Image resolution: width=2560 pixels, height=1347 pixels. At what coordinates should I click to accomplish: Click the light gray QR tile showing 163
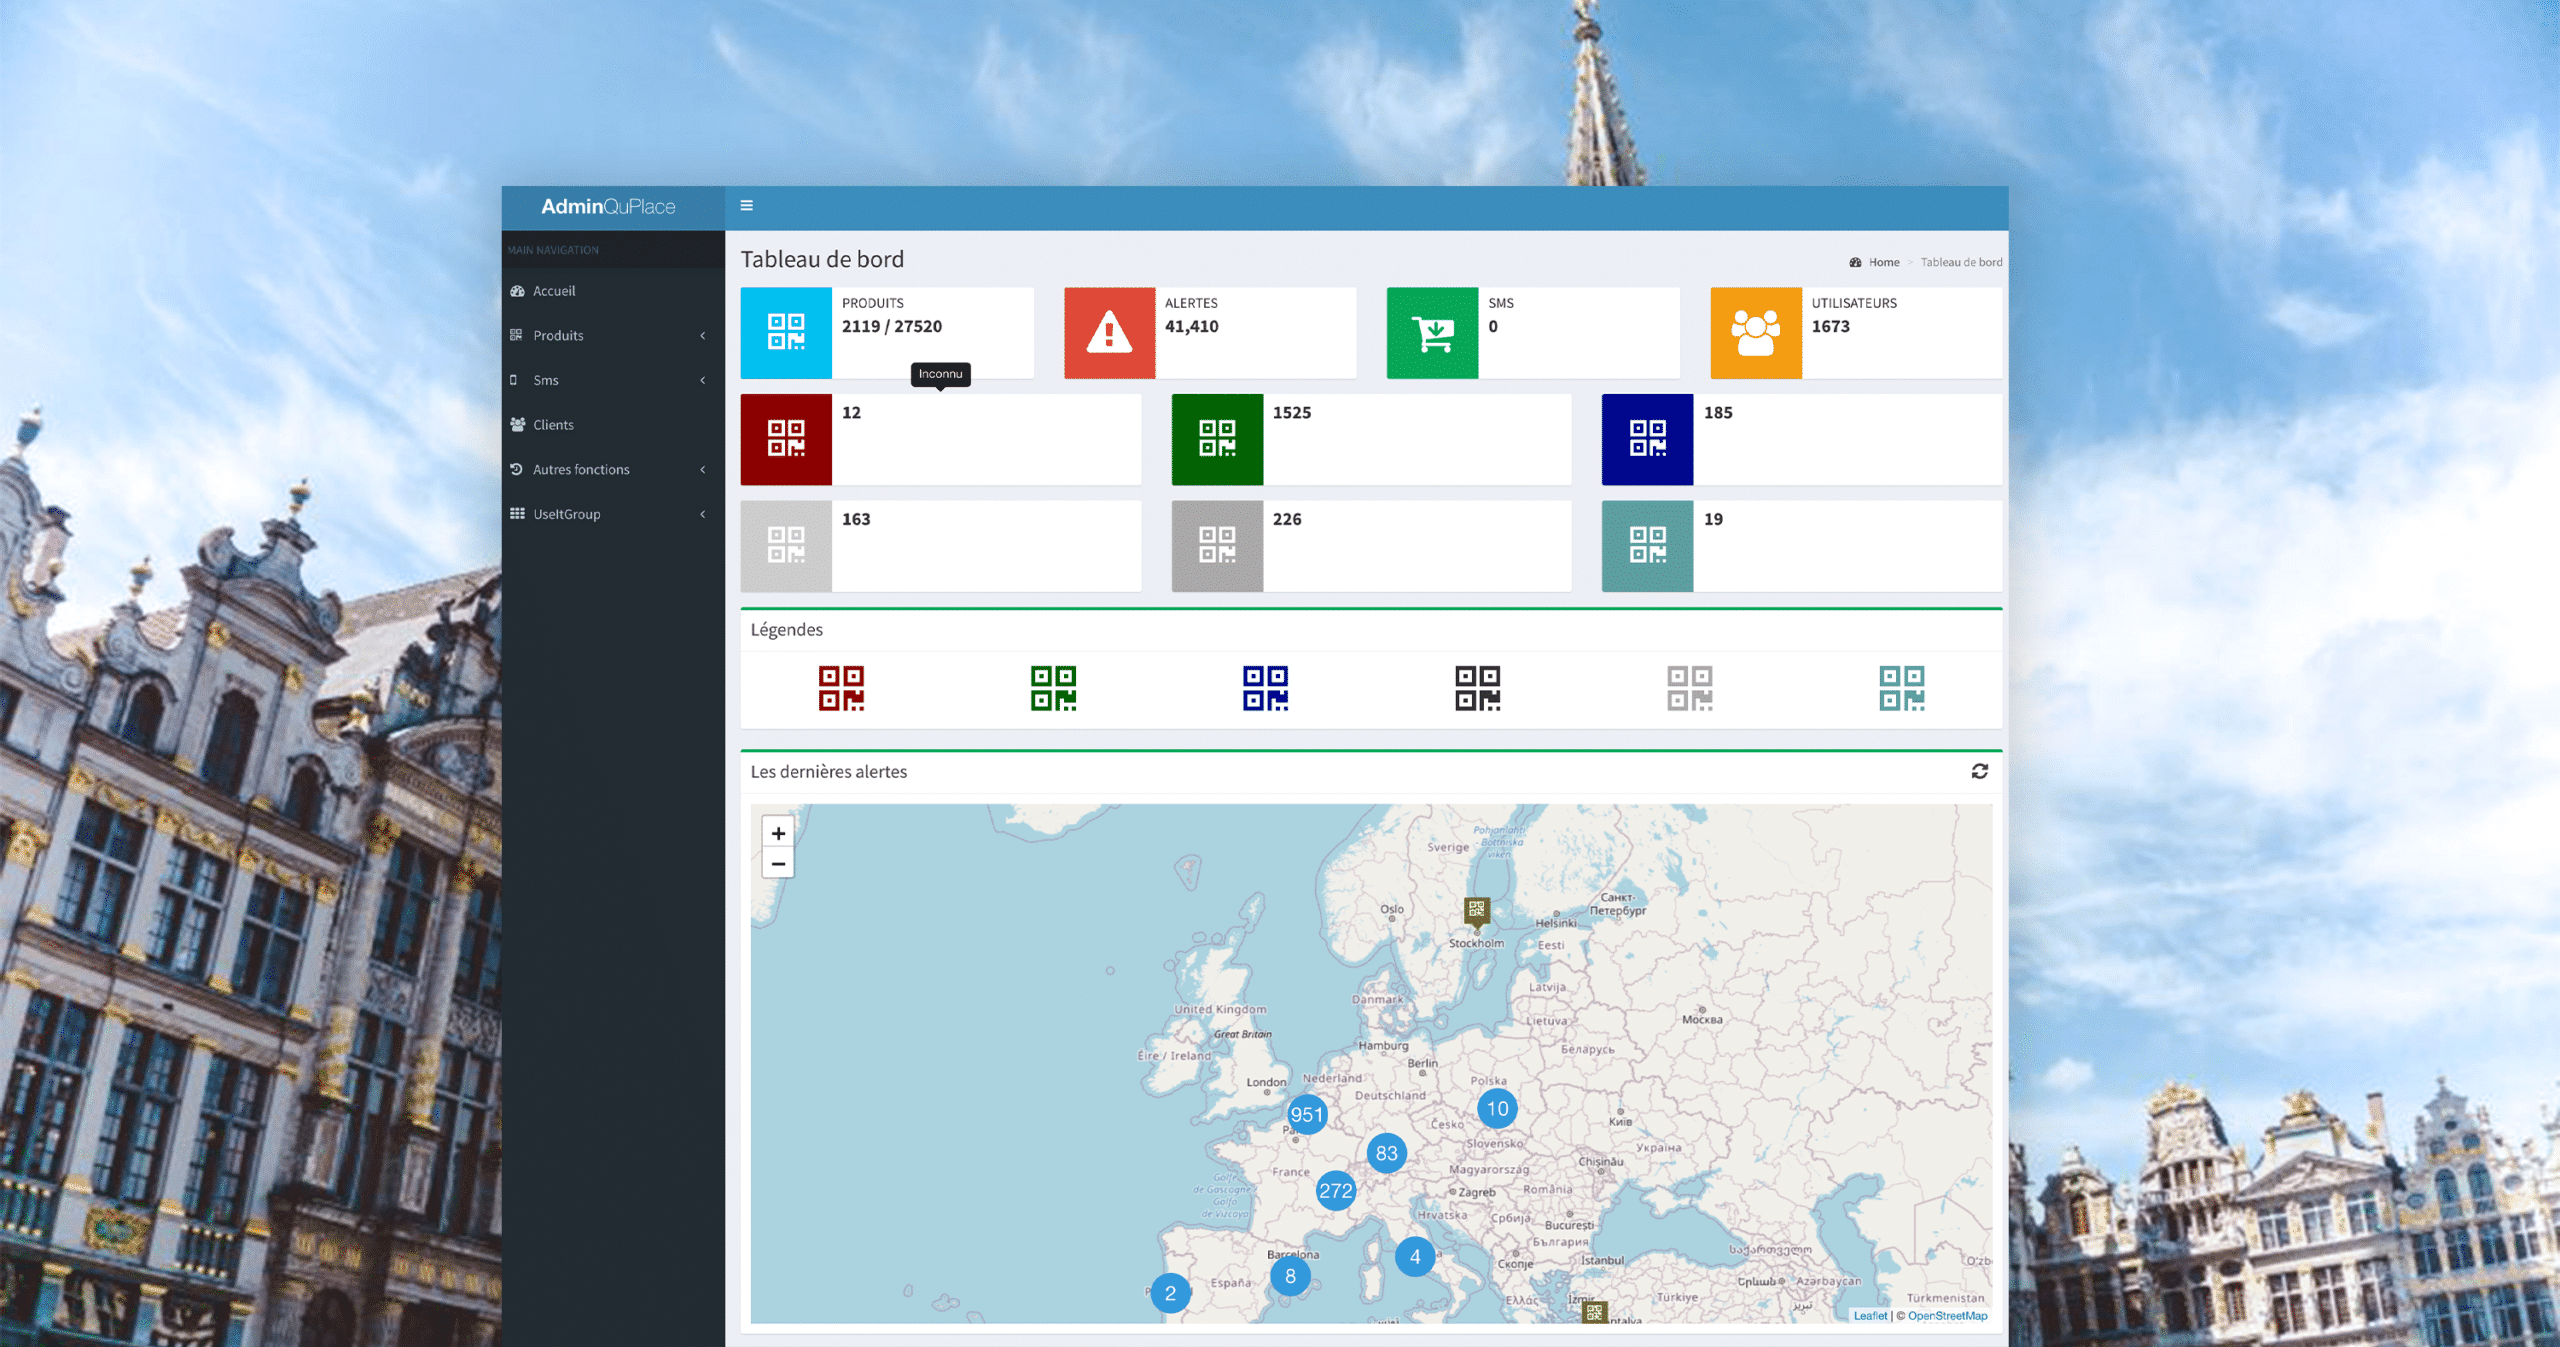(x=786, y=546)
